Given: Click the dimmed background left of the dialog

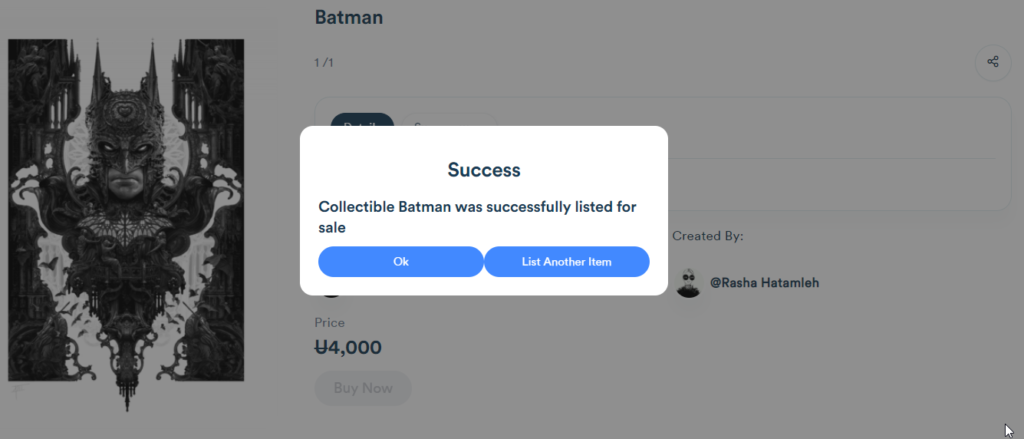Looking at the screenshot, I should (x=274, y=209).
